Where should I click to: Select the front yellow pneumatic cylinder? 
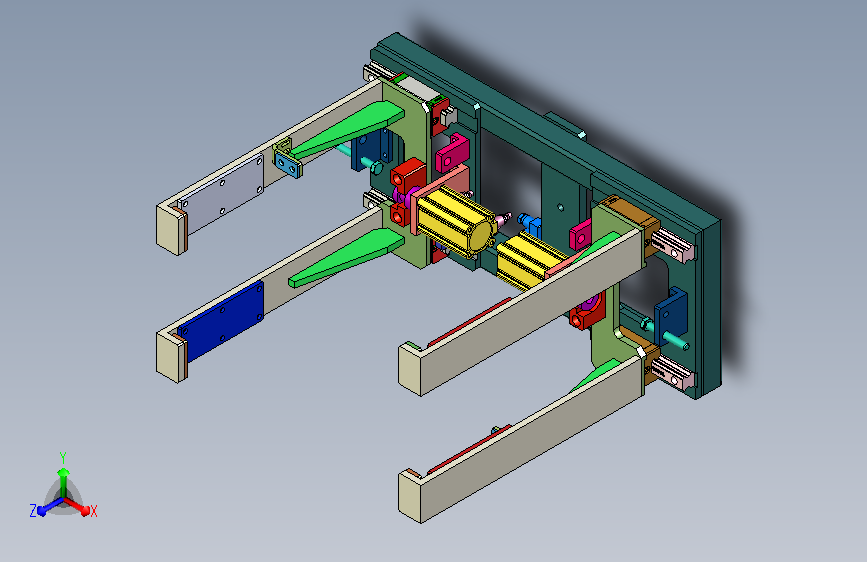pos(455,222)
